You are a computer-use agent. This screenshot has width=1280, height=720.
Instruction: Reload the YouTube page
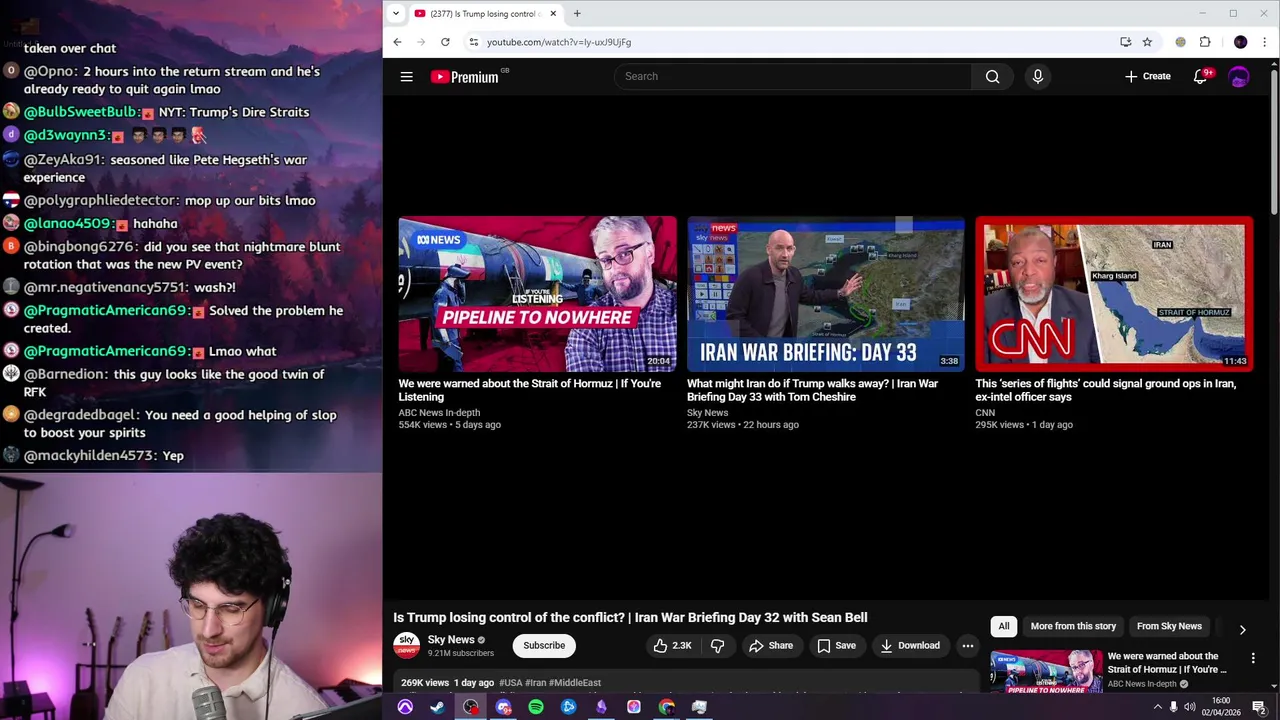tap(445, 42)
